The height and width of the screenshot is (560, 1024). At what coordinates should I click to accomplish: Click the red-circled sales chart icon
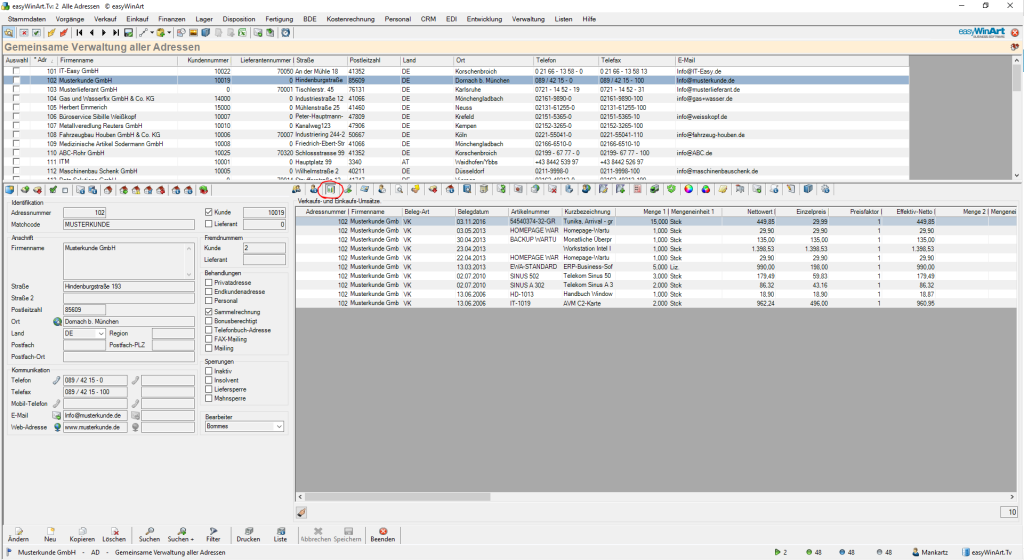(329, 188)
